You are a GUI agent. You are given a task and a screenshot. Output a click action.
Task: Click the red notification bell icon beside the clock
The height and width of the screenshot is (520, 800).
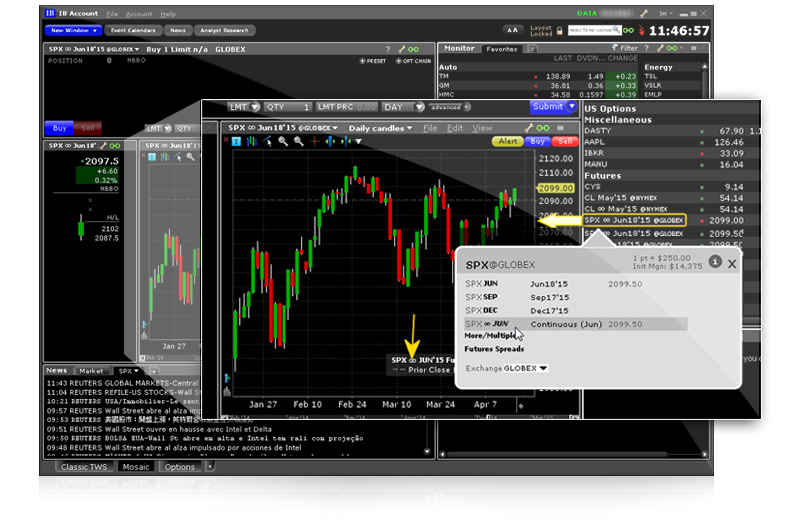click(641, 31)
